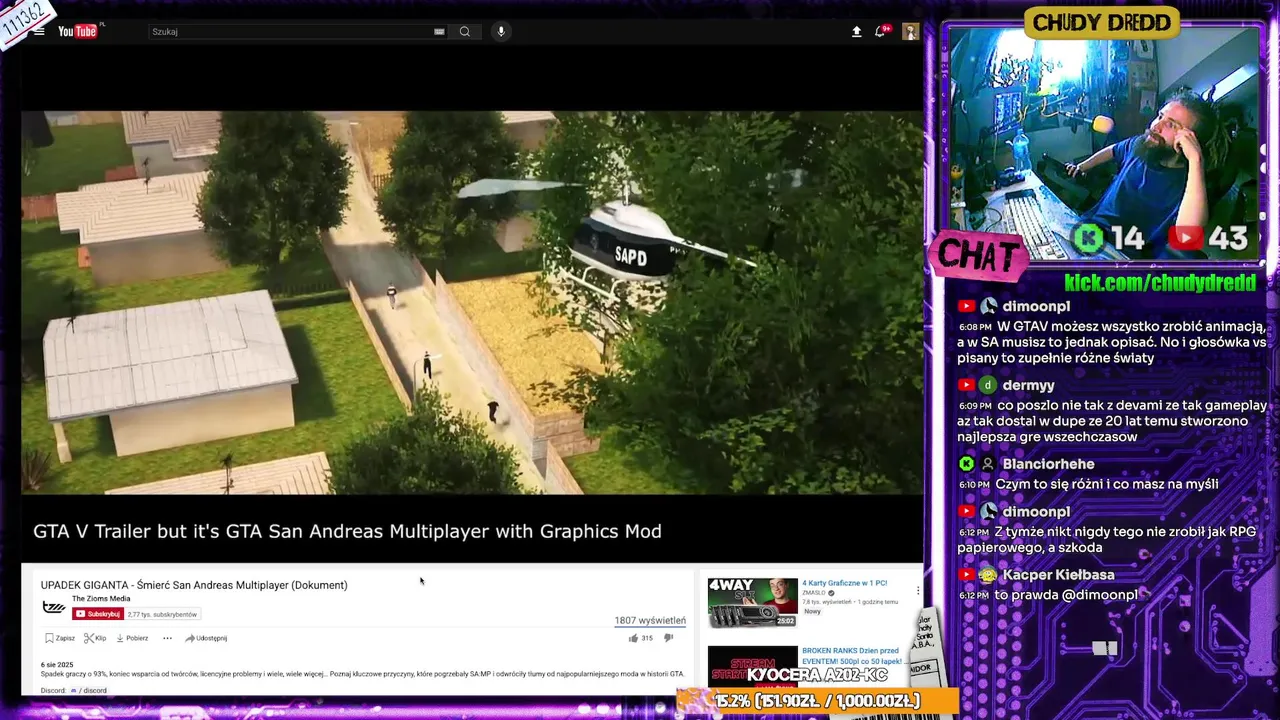Image resolution: width=1280 pixels, height=720 pixels.
Task: Click Blanciorhehe username in chat
Action: pos(1048,464)
